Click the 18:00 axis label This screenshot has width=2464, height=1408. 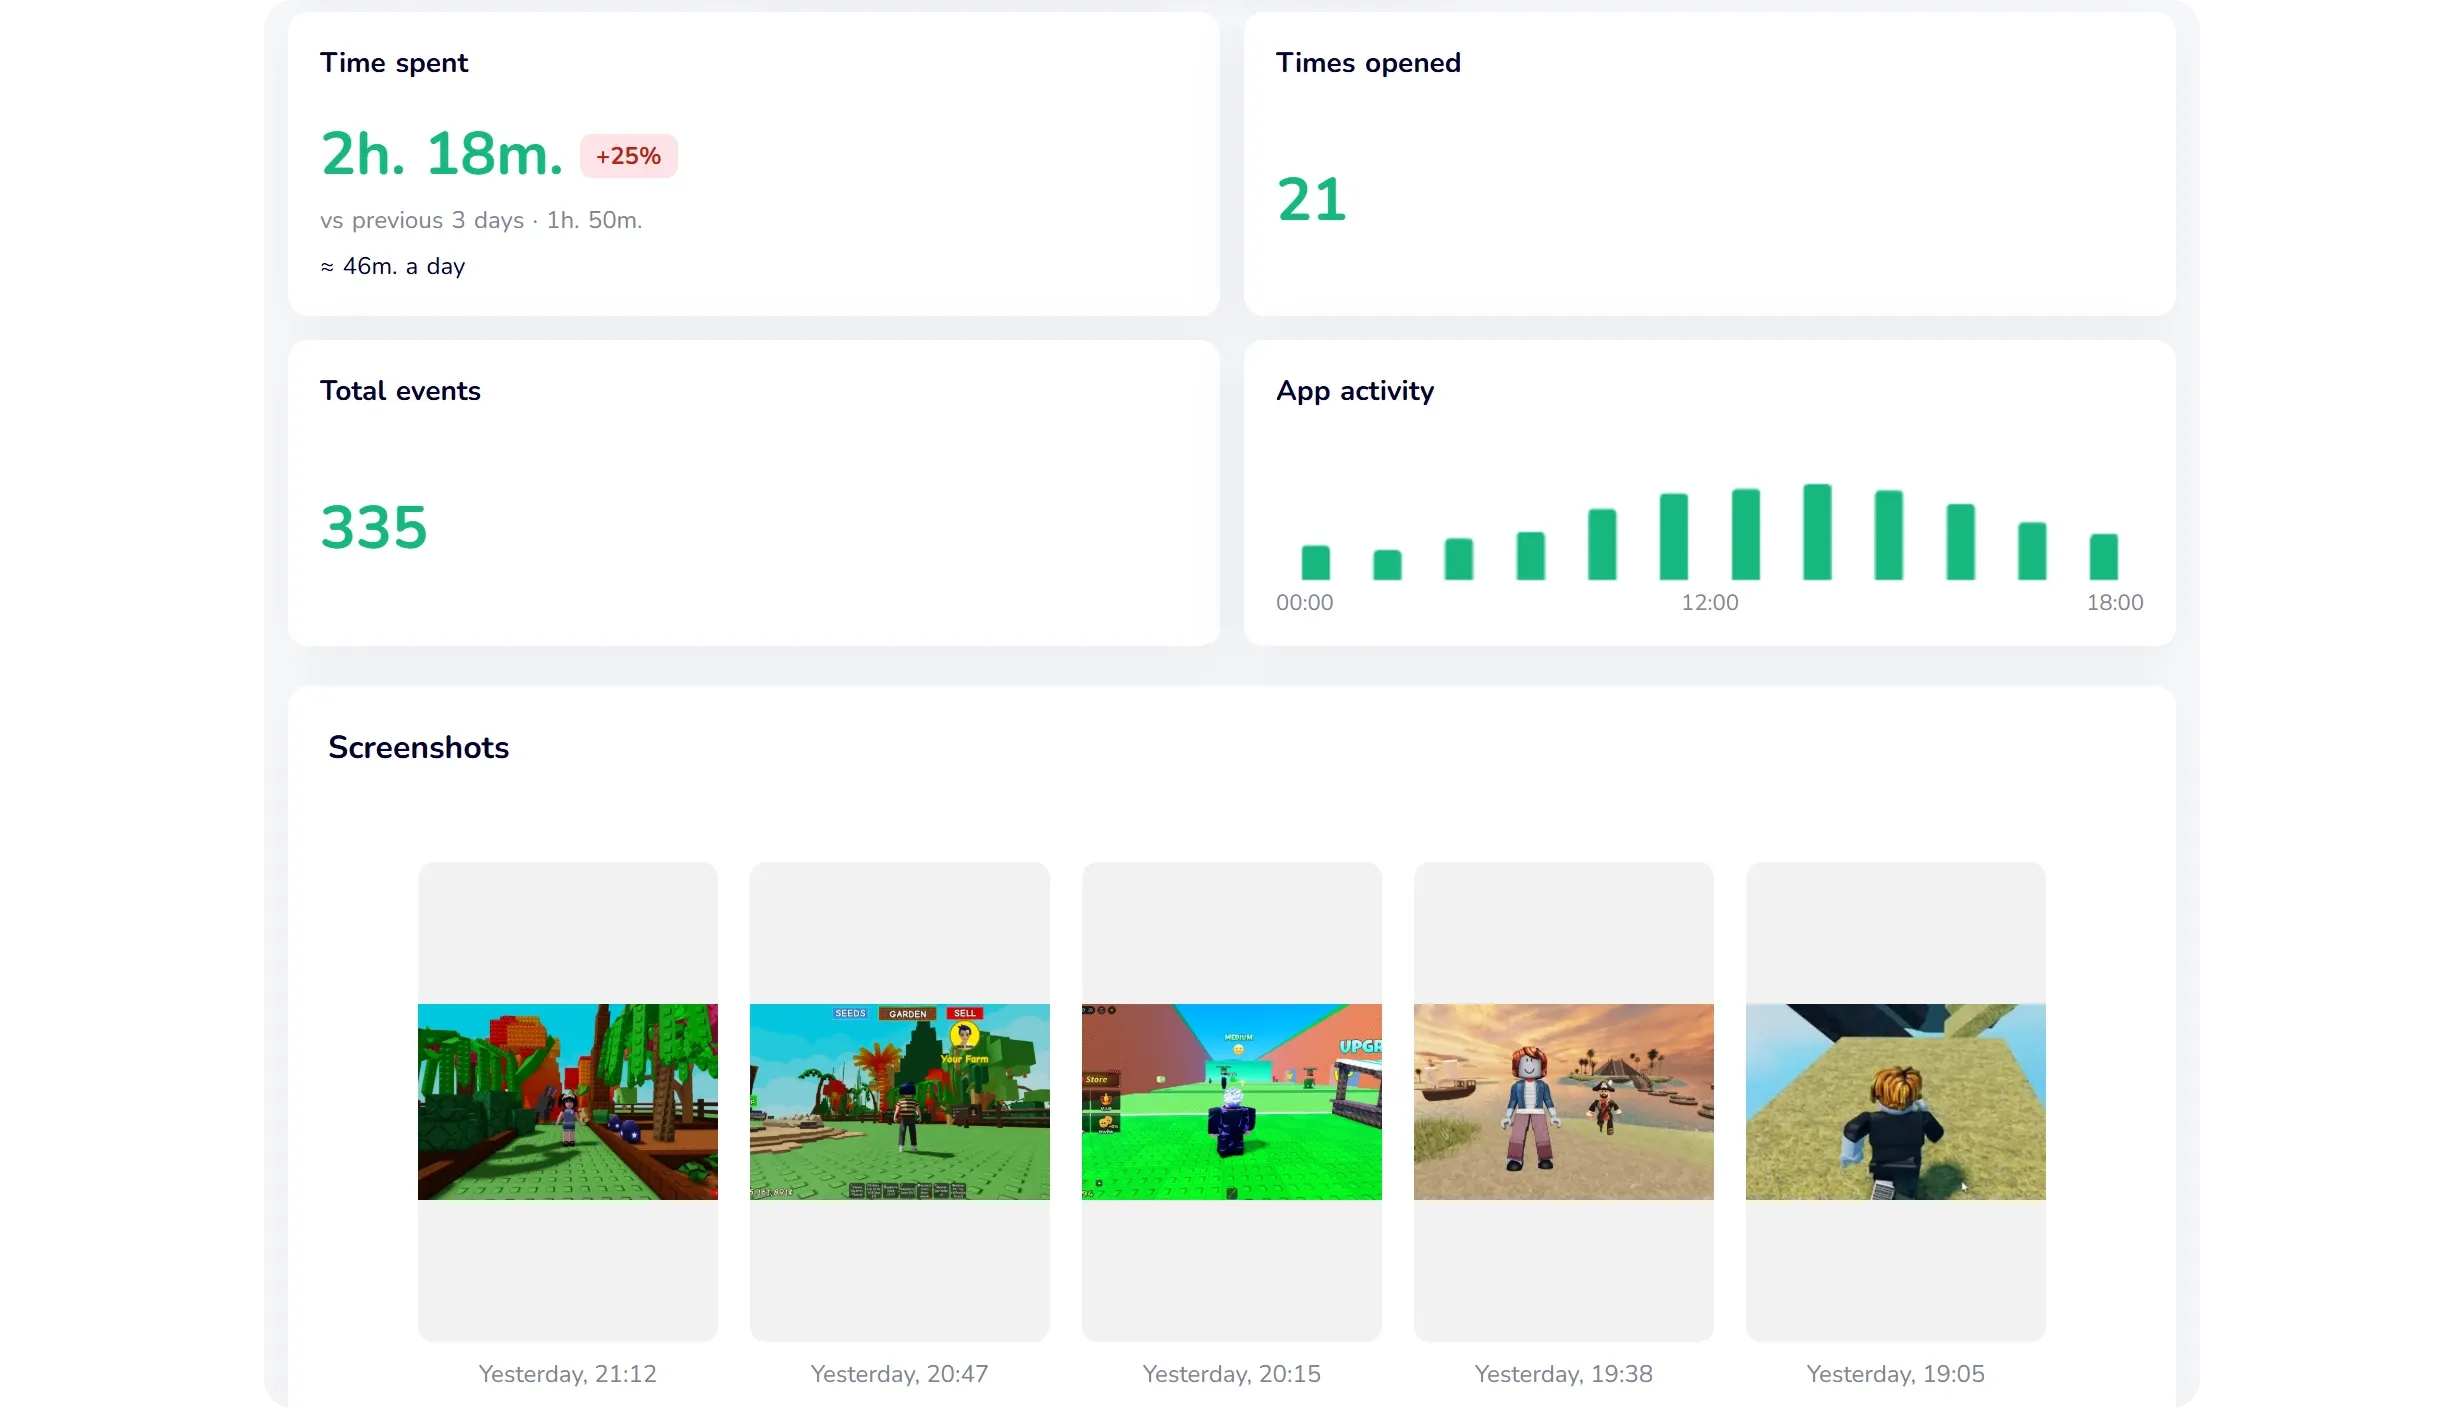click(2115, 603)
